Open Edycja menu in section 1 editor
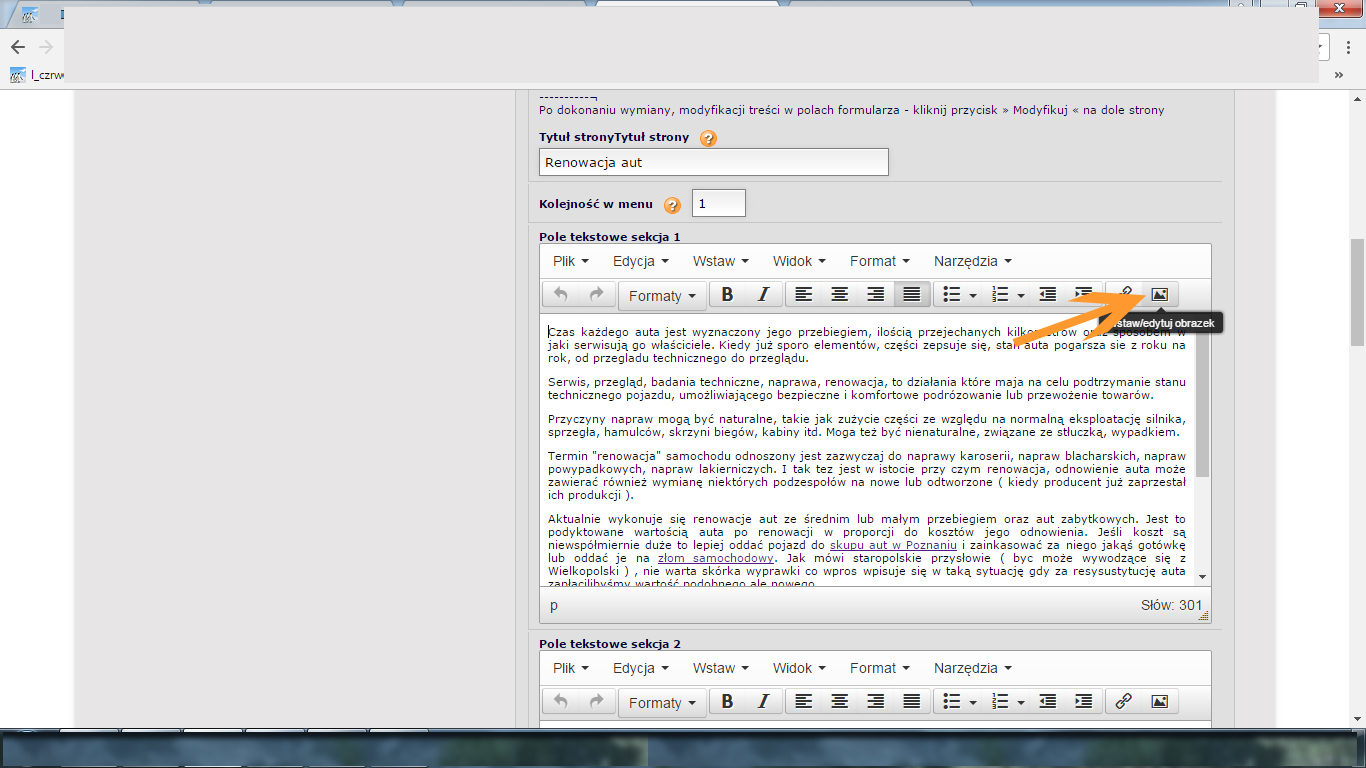This screenshot has height=768, width=1366. pos(641,261)
